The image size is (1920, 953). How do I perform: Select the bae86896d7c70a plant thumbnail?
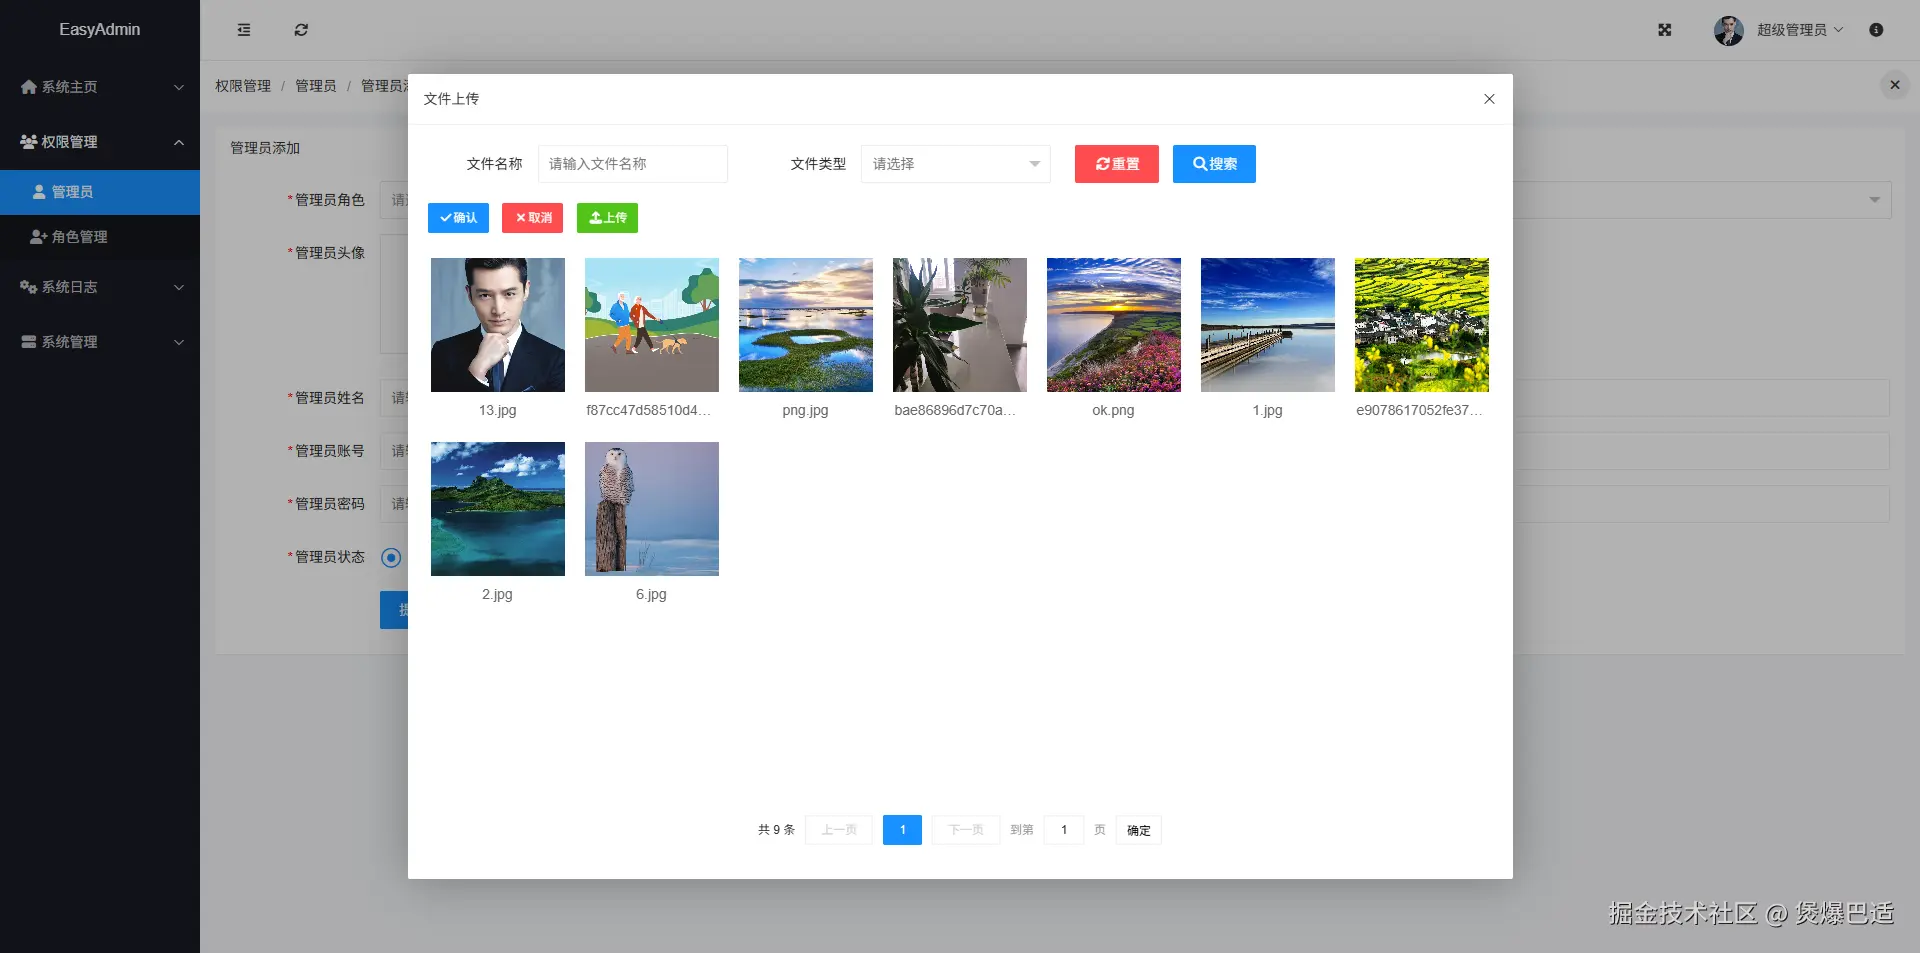click(960, 325)
